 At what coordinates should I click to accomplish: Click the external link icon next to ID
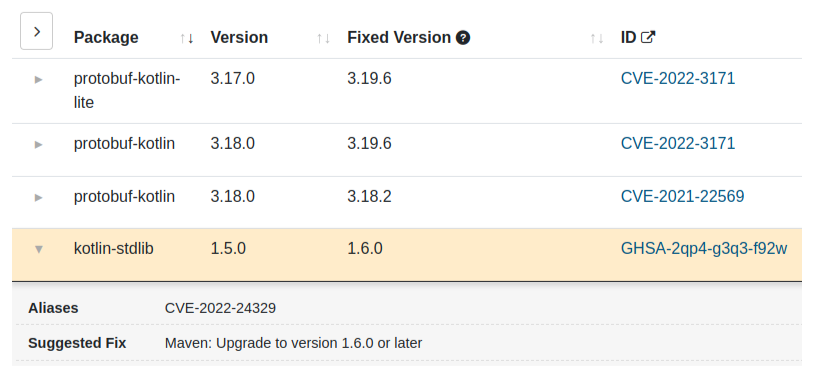pos(648,37)
